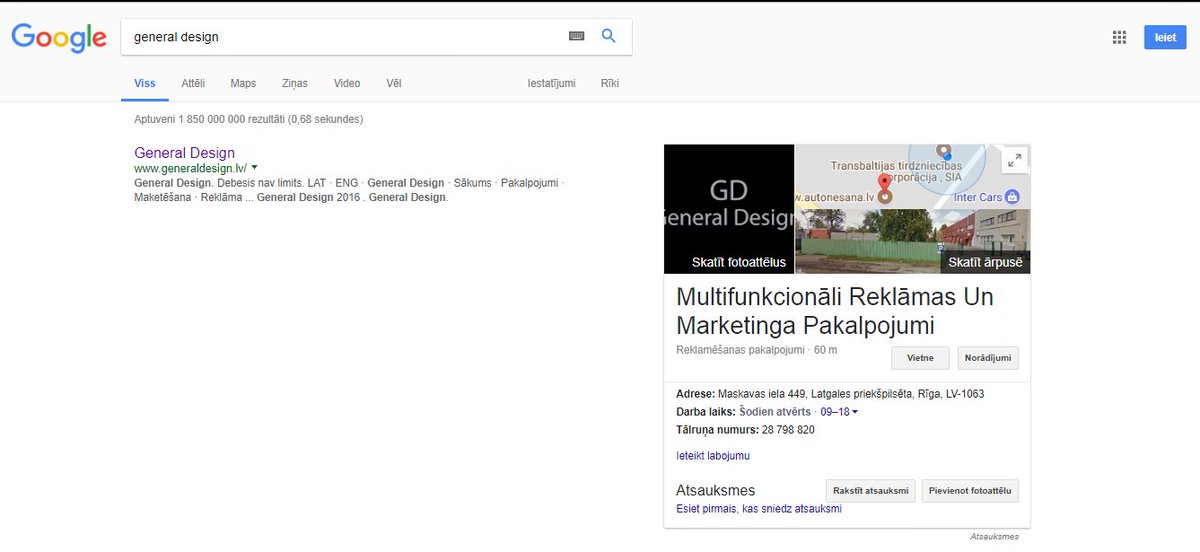Image resolution: width=1200 pixels, height=552 pixels.
Task: Click the map thumbnail in knowledge panel
Action: (912, 176)
